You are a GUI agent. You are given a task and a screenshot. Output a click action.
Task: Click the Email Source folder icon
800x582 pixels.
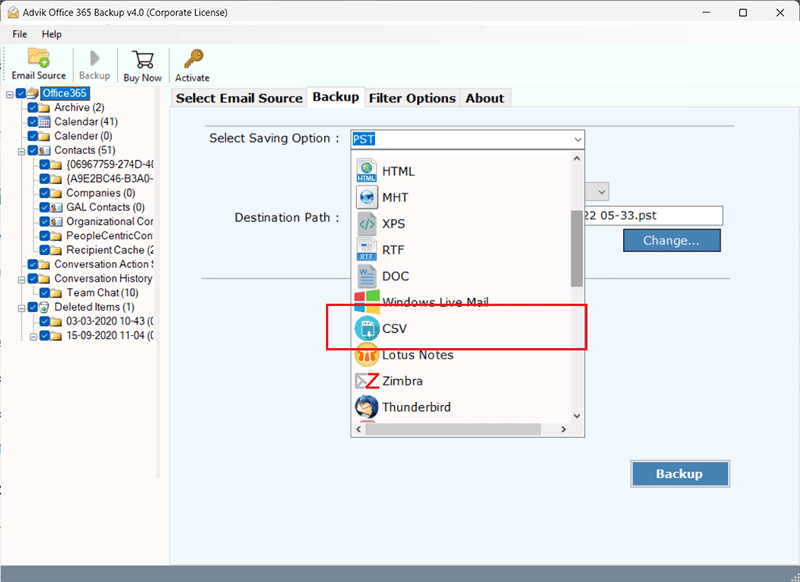point(39,58)
